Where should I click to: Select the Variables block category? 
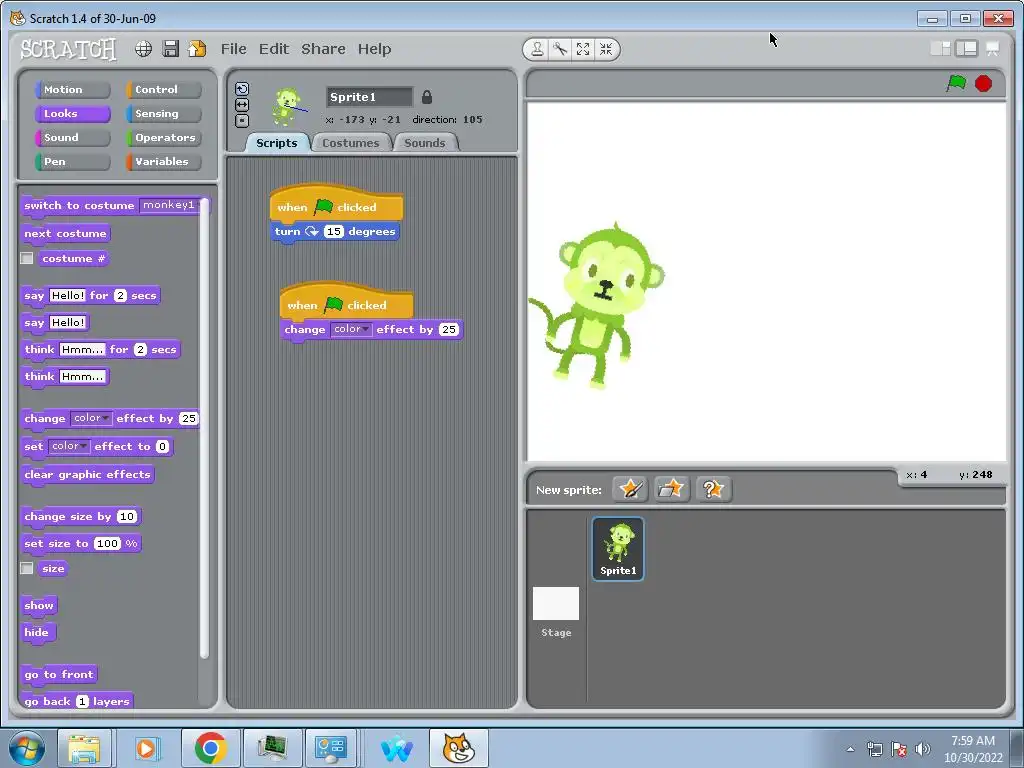163,162
